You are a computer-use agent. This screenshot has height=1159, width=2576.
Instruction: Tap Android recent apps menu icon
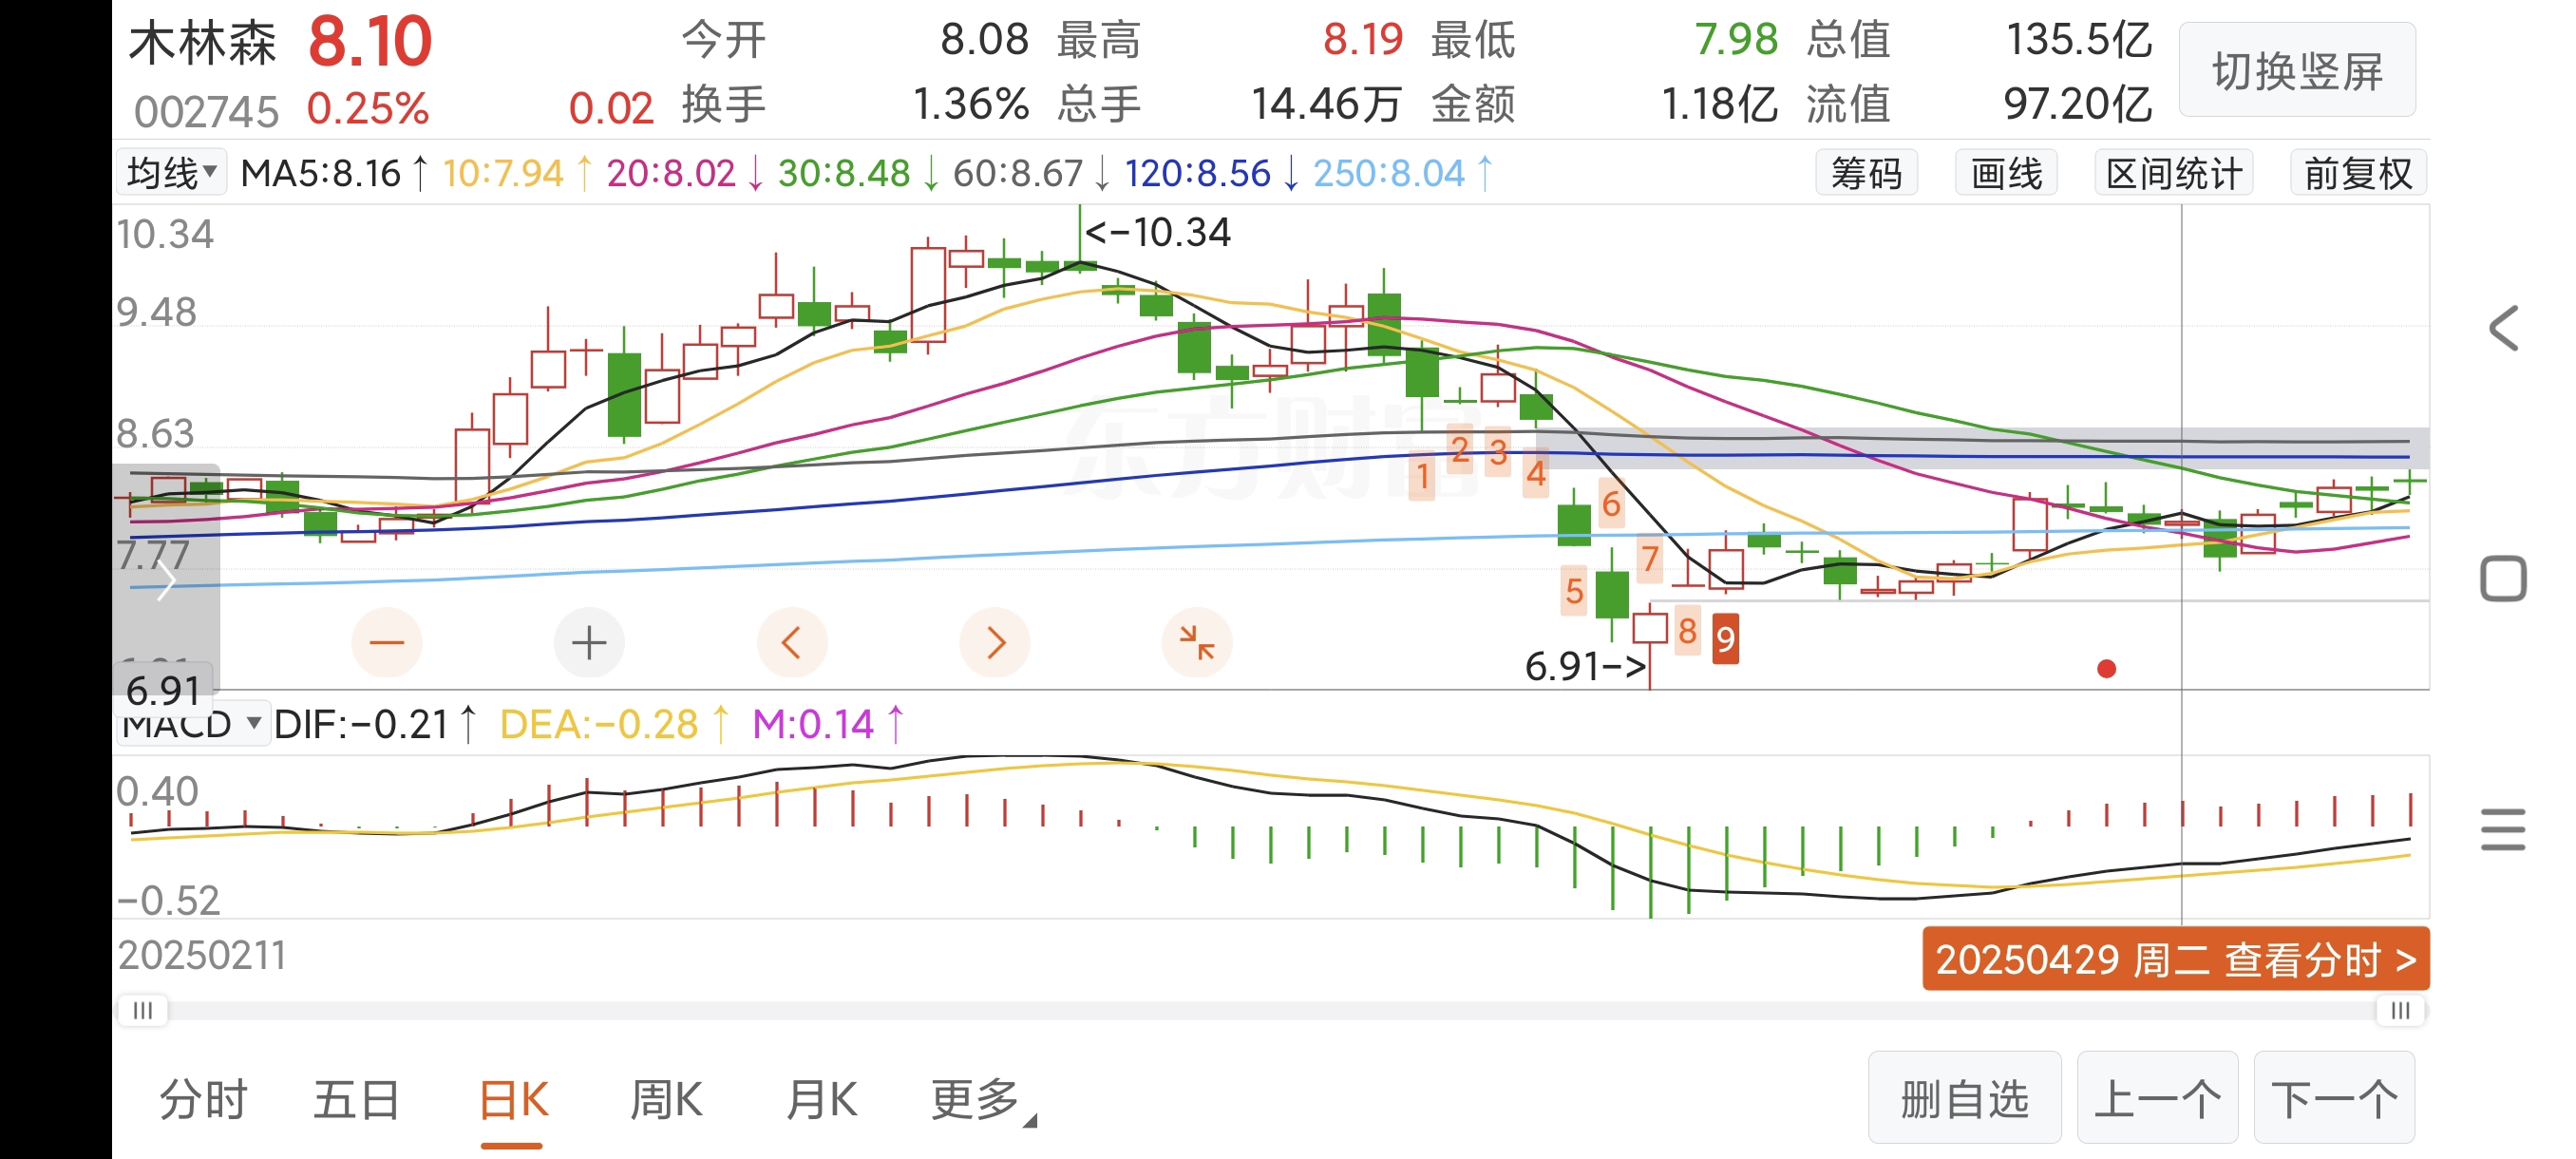pyautogui.click(x=2502, y=829)
